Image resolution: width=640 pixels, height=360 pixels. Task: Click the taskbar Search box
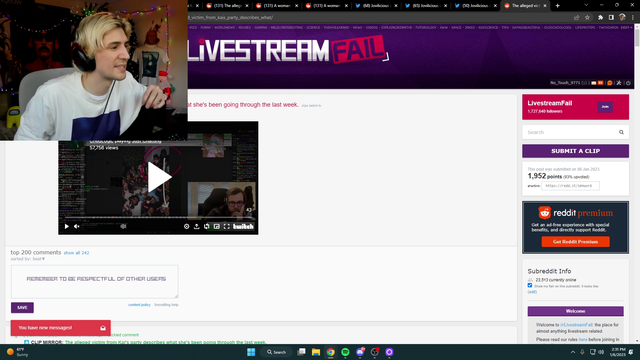(x=276, y=352)
